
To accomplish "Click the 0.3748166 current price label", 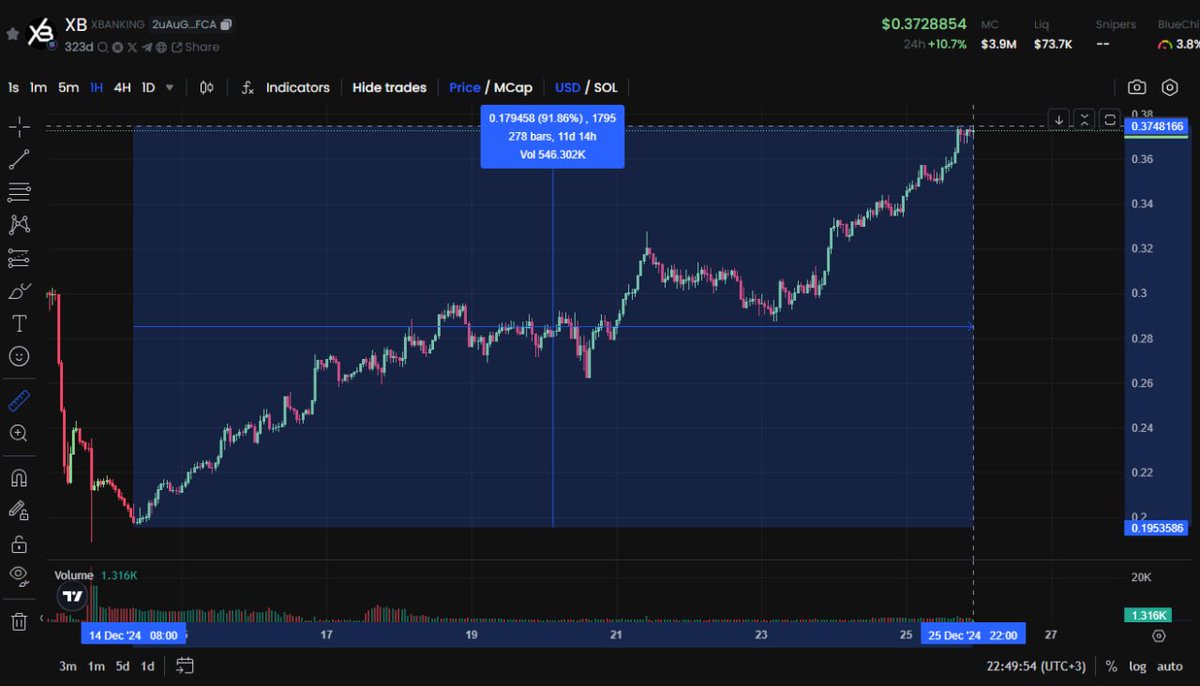I will point(1157,127).
